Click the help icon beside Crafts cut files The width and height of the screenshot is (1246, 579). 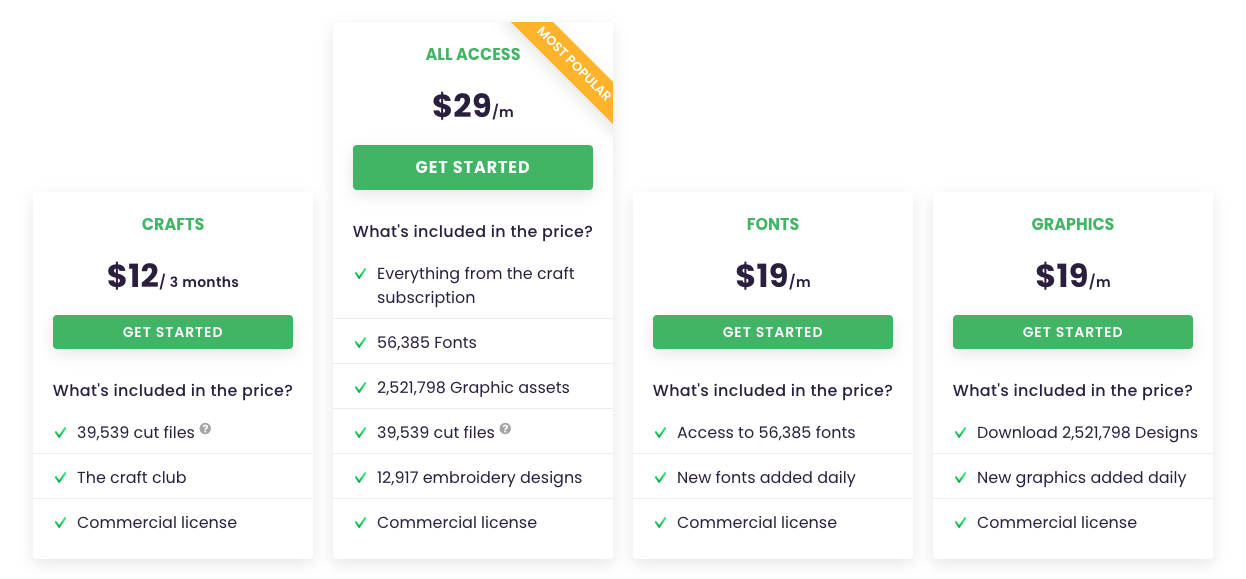205,429
